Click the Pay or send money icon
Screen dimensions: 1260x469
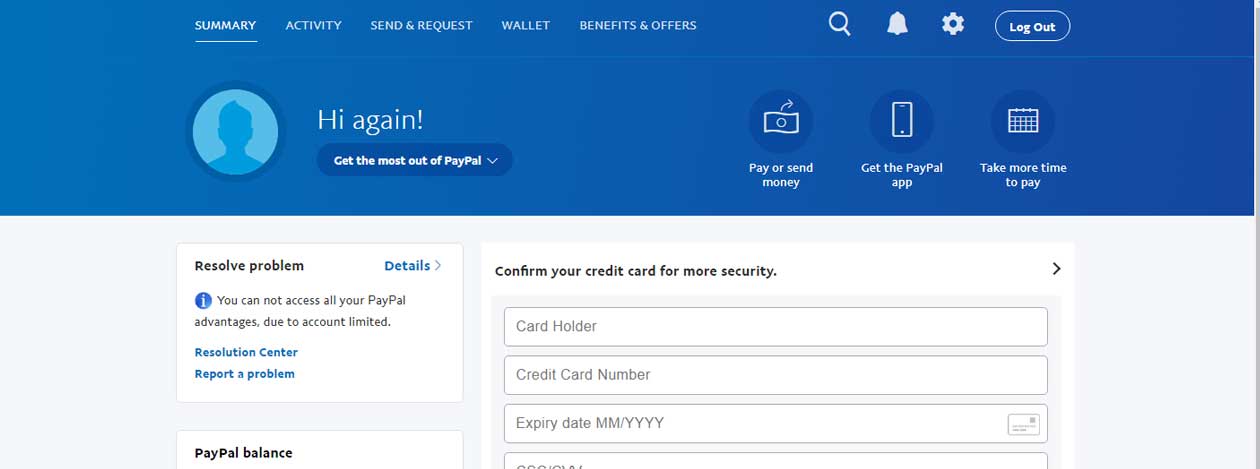[781, 121]
